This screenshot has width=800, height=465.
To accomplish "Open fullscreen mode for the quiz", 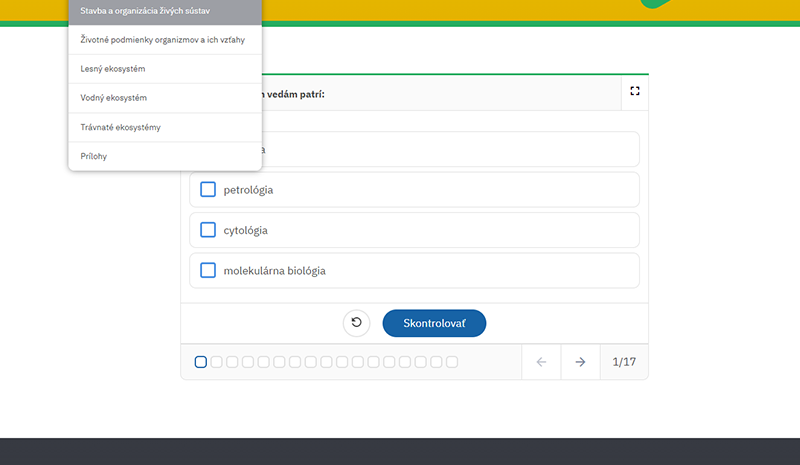I will coord(635,91).
